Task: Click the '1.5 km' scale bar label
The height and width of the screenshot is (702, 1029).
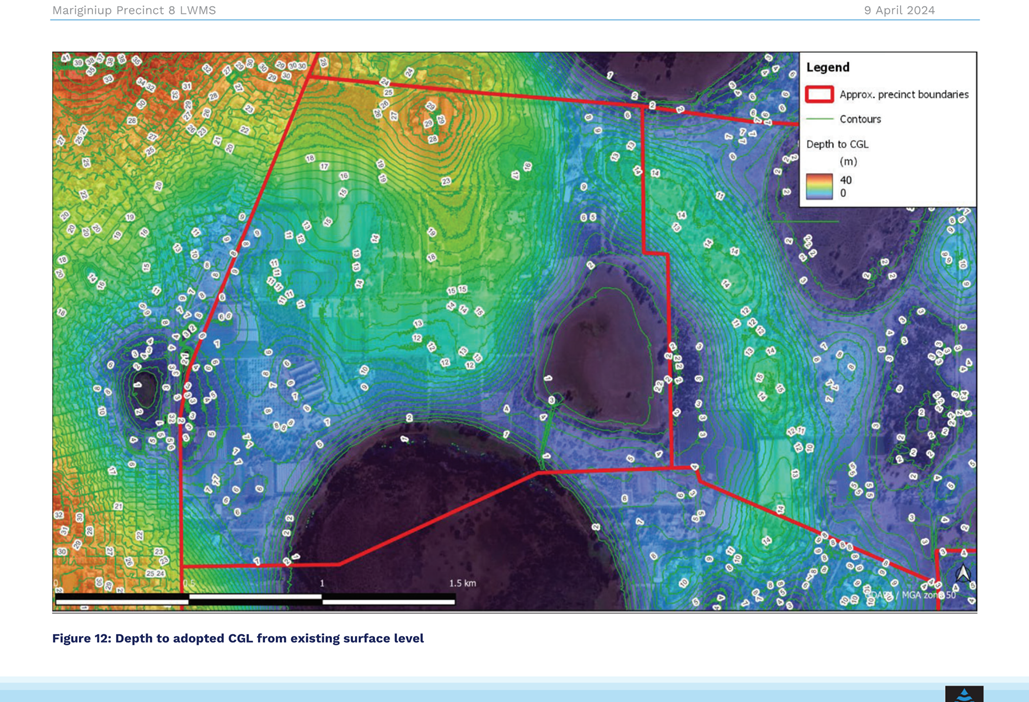Action: click(463, 583)
